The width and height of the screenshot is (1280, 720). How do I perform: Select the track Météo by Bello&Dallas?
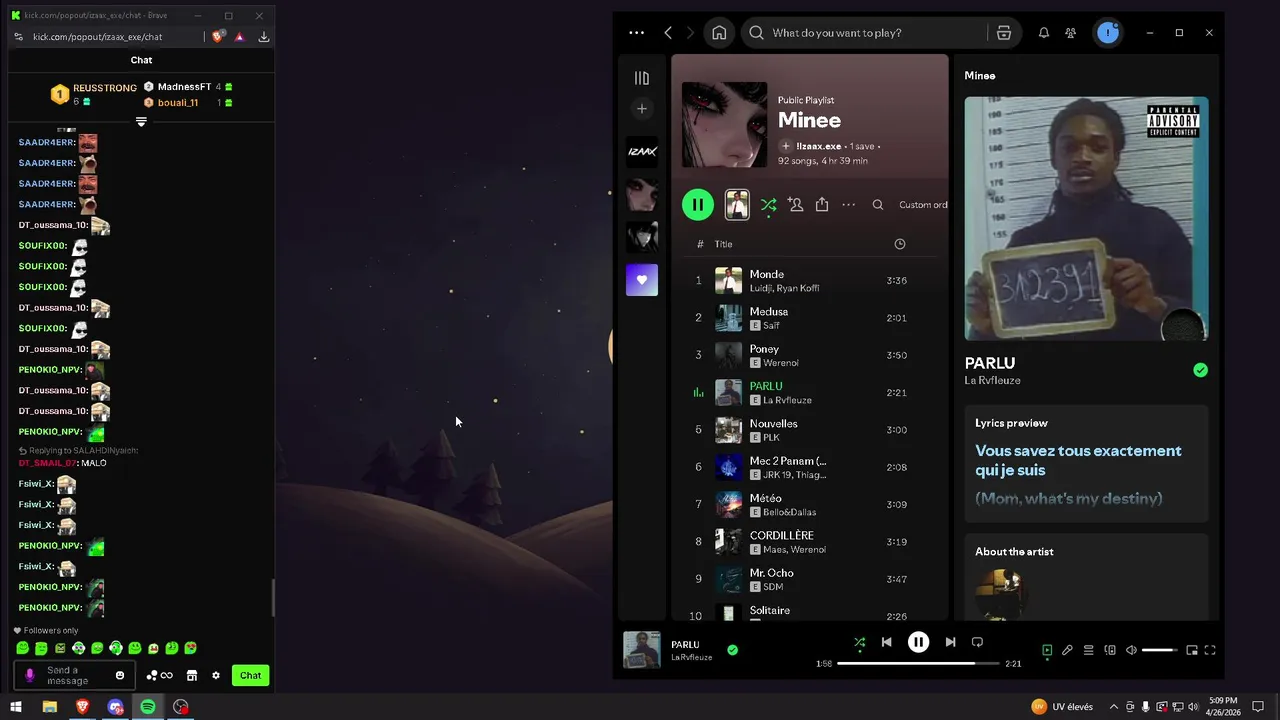coord(810,505)
